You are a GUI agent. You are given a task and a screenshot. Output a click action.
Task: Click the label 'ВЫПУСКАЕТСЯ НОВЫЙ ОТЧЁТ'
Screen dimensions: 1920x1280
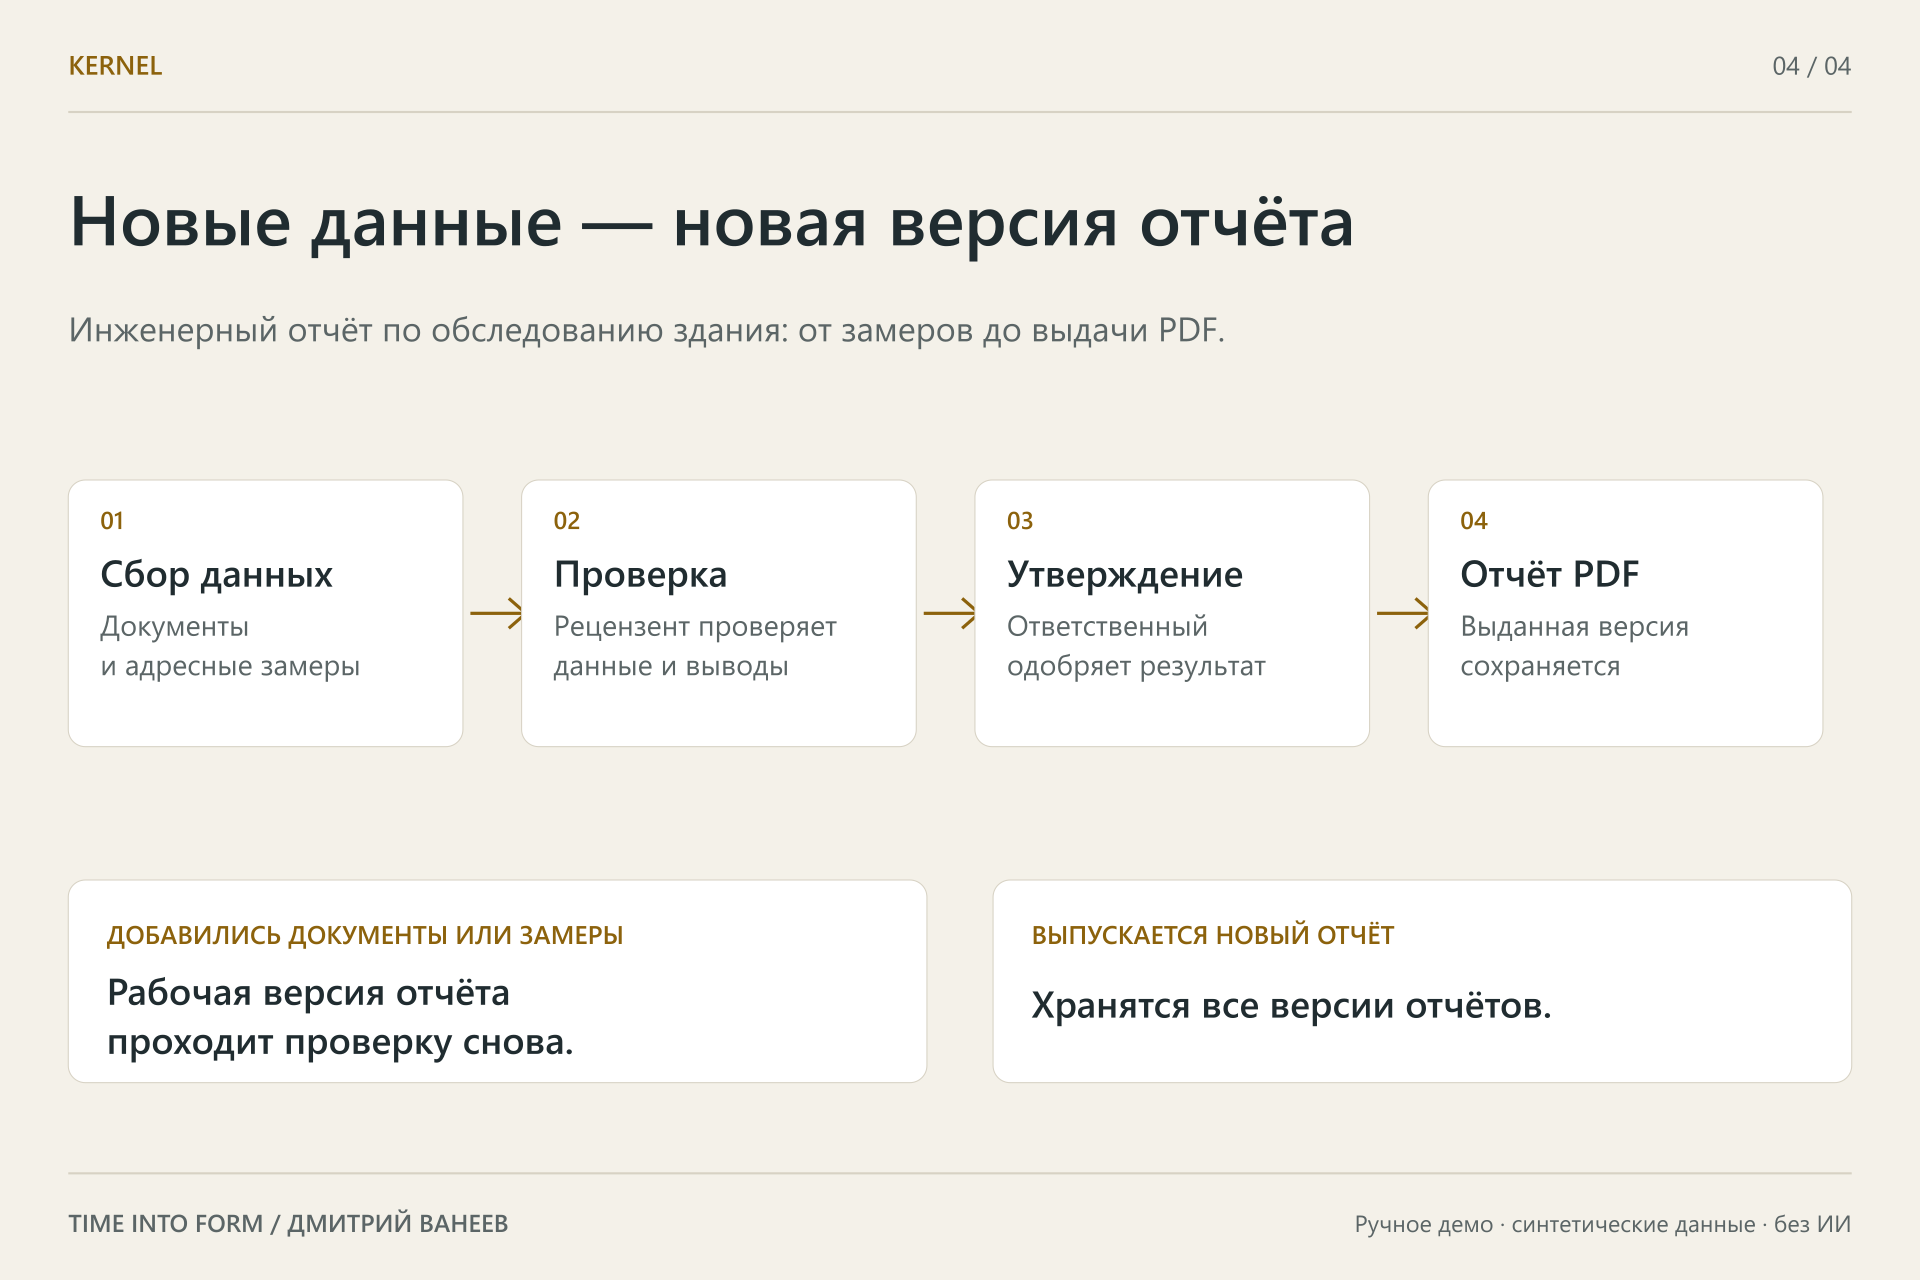point(1212,935)
